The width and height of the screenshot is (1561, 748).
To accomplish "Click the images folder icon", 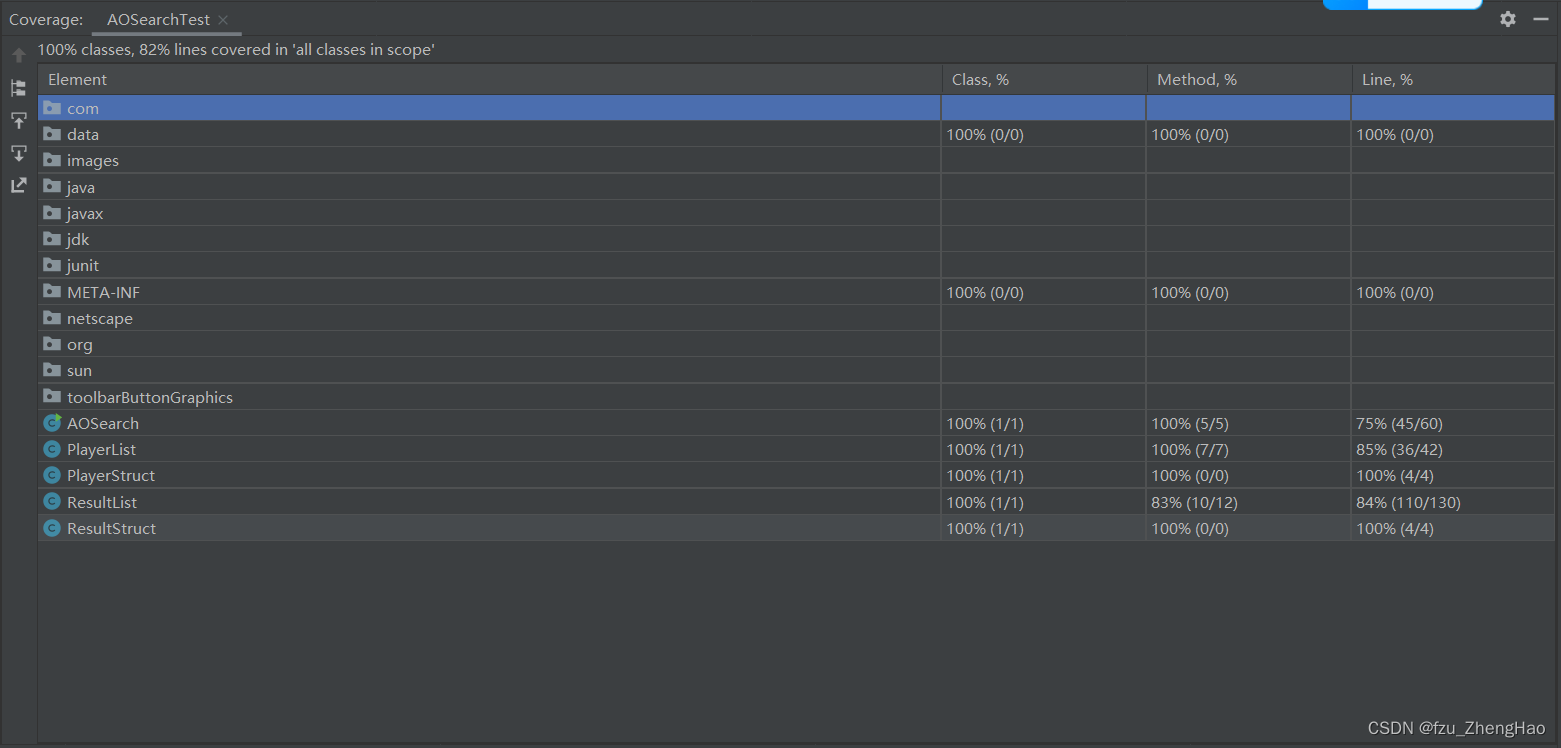I will click(x=52, y=159).
